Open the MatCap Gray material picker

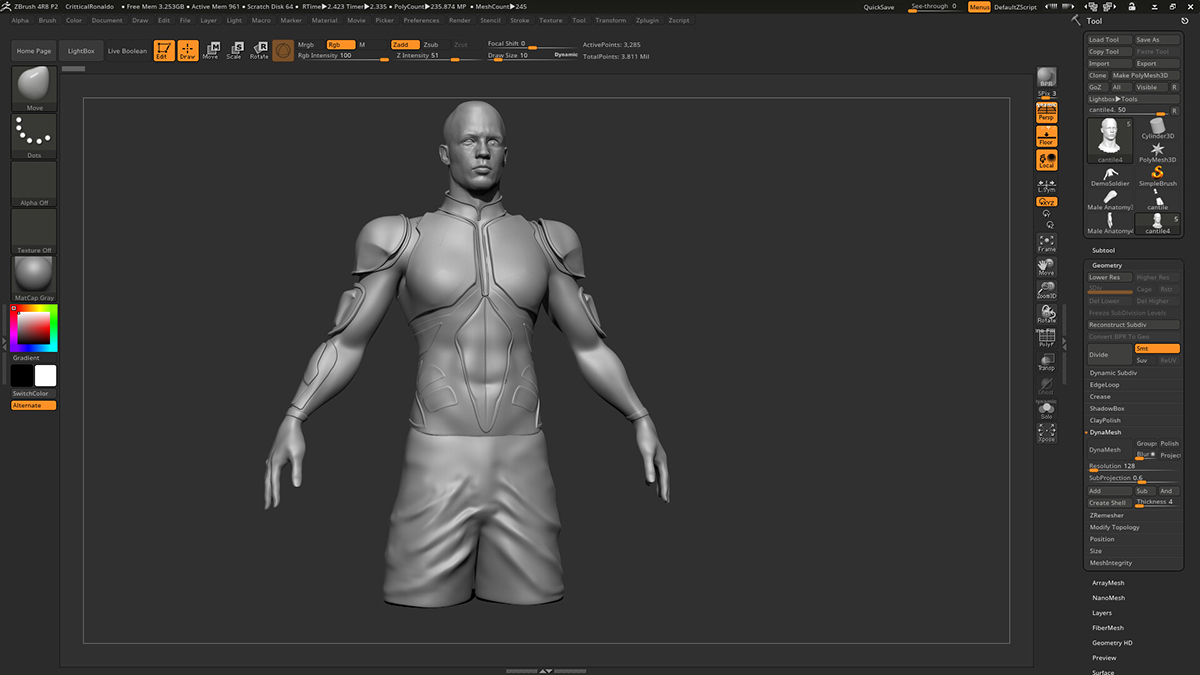point(34,278)
